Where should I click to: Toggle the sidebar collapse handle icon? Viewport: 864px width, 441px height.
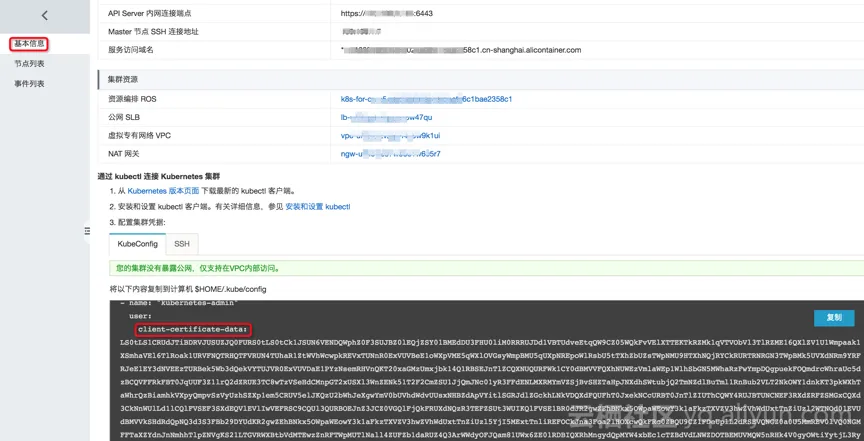pos(87,231)
